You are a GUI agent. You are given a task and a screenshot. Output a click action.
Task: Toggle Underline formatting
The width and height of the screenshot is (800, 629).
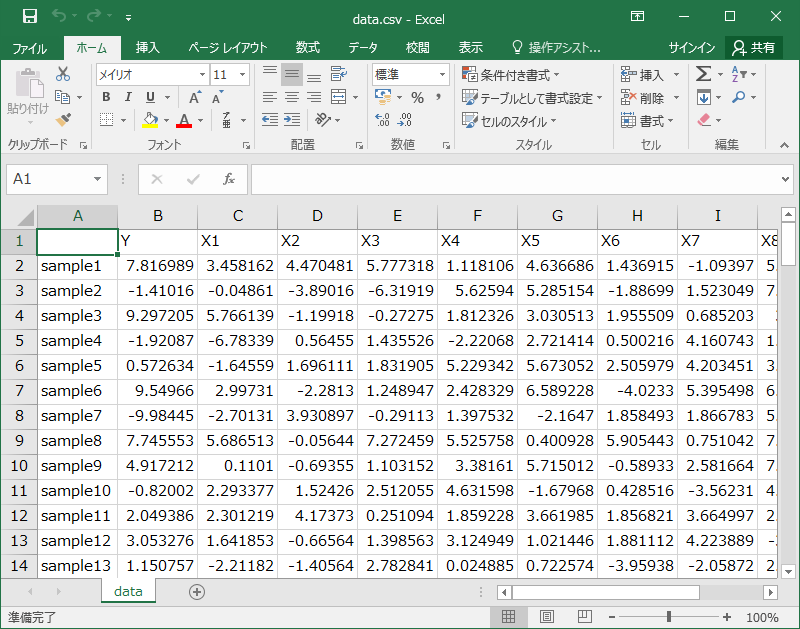point(150,97)
